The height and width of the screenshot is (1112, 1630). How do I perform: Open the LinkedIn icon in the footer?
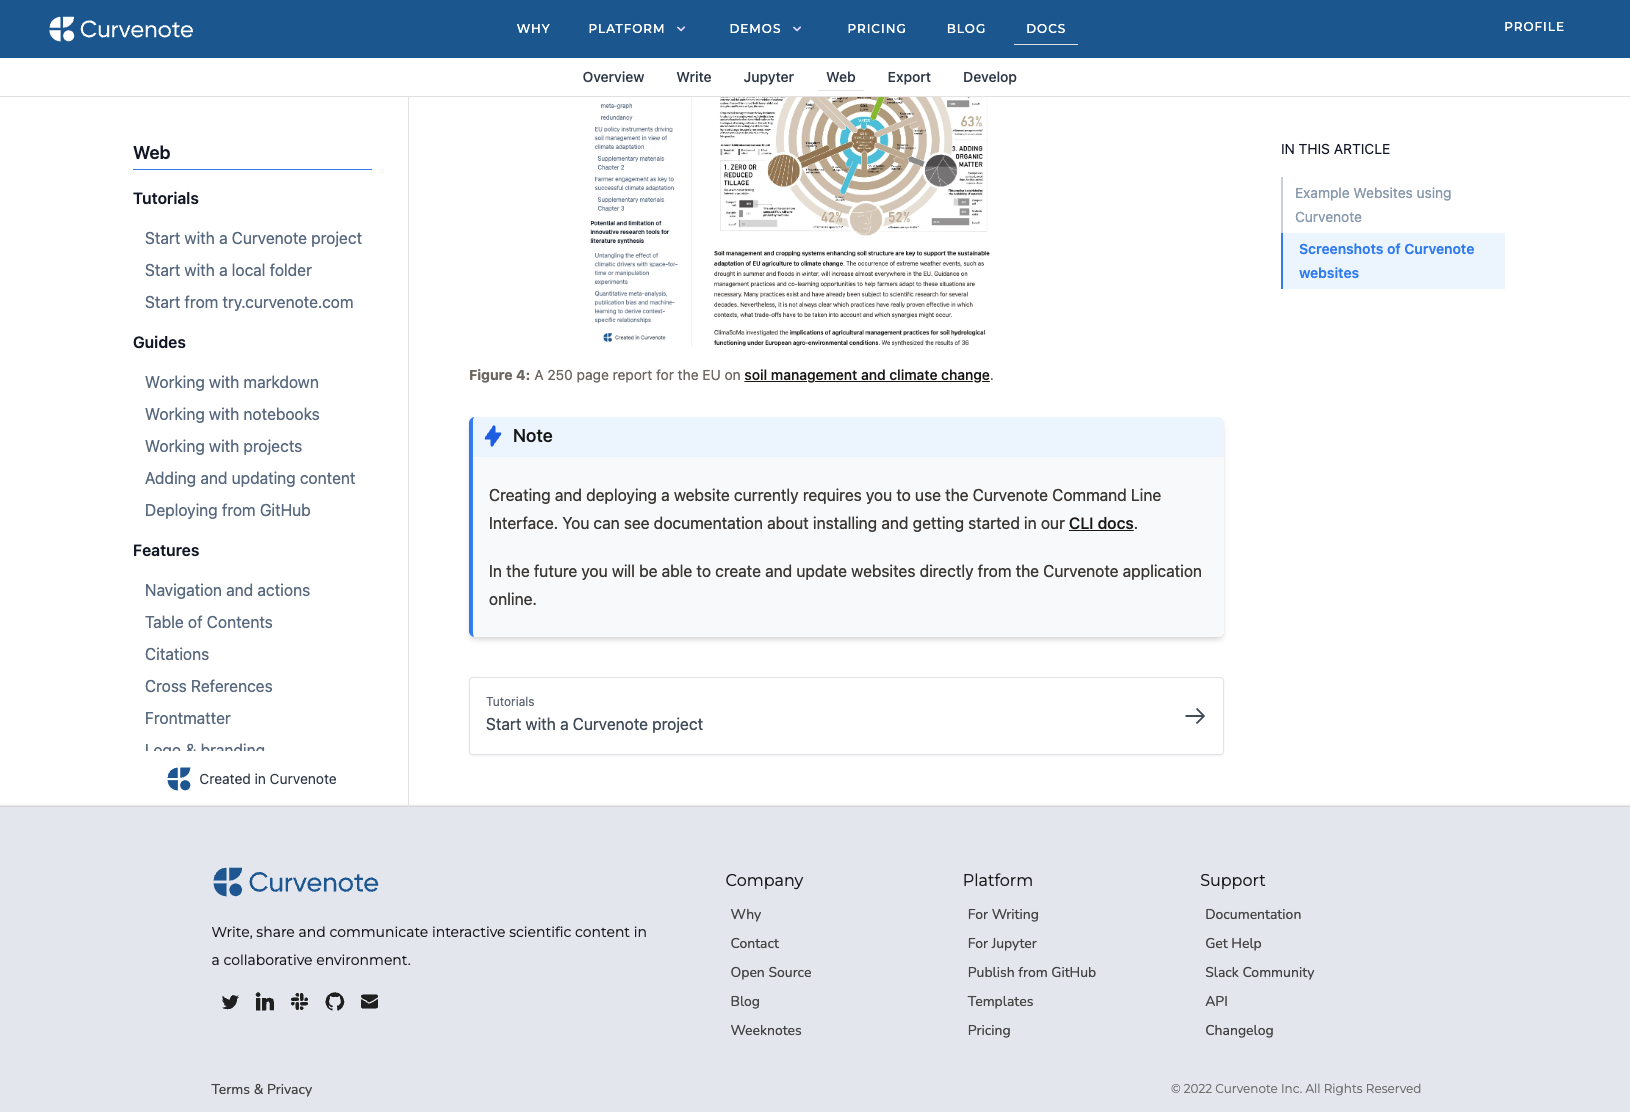tap(264, 1001)
